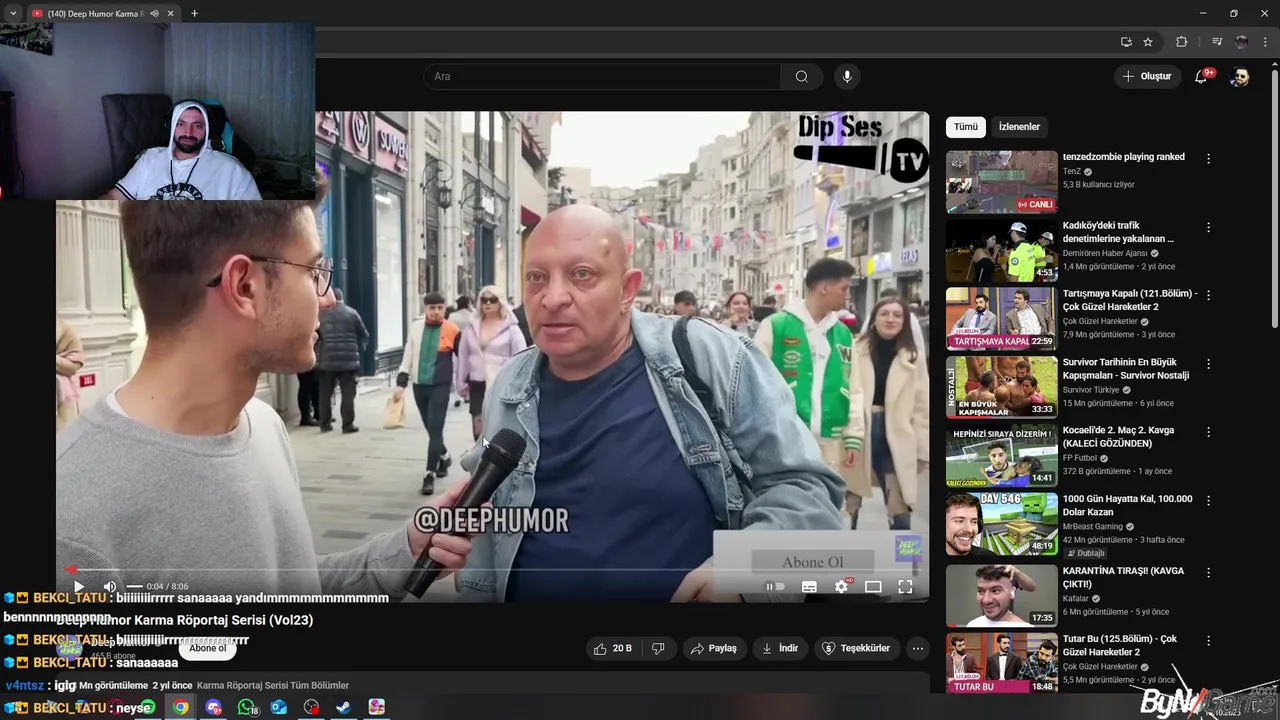Open the Kadıköy'deki trafik denetimlerine video title
Viewport: 1280px width, 720px height.
[x=1118, y=232]
